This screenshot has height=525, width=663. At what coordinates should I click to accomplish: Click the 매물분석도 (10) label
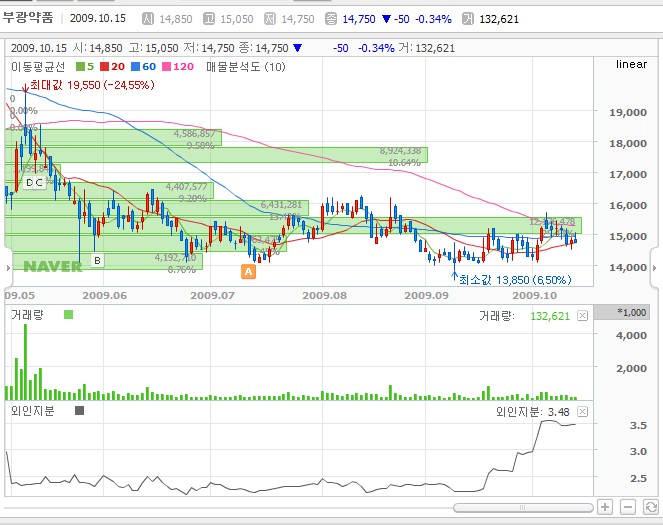[246, 67]
